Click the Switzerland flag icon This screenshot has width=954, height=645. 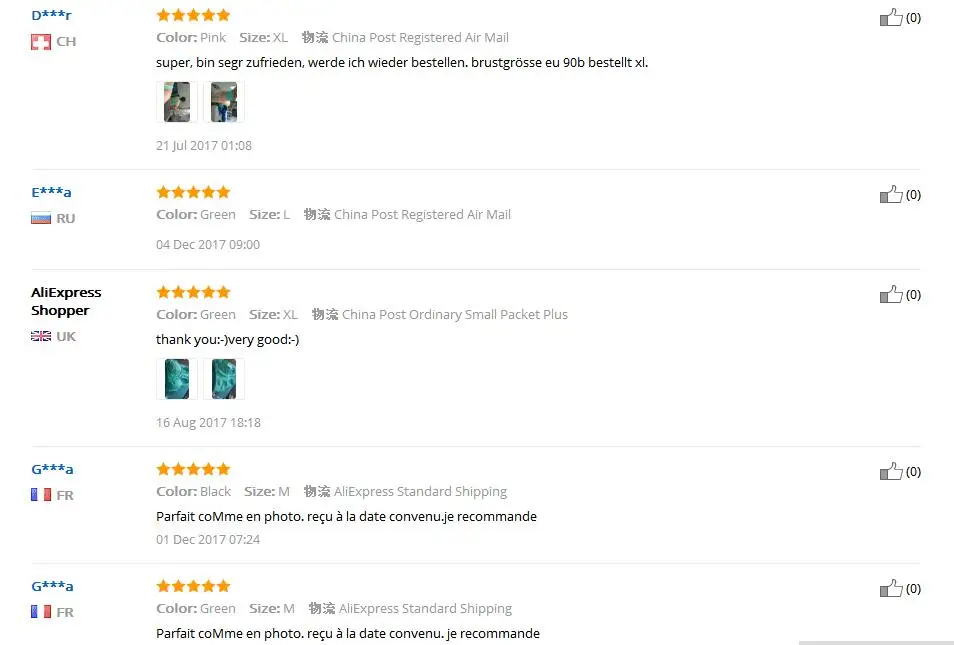pyautogui.click(x=41, y=42)
